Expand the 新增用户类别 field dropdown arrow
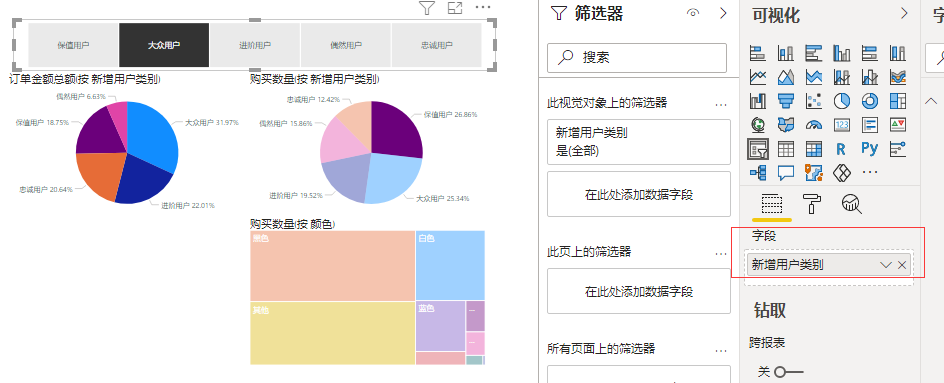 pos(886,265)
